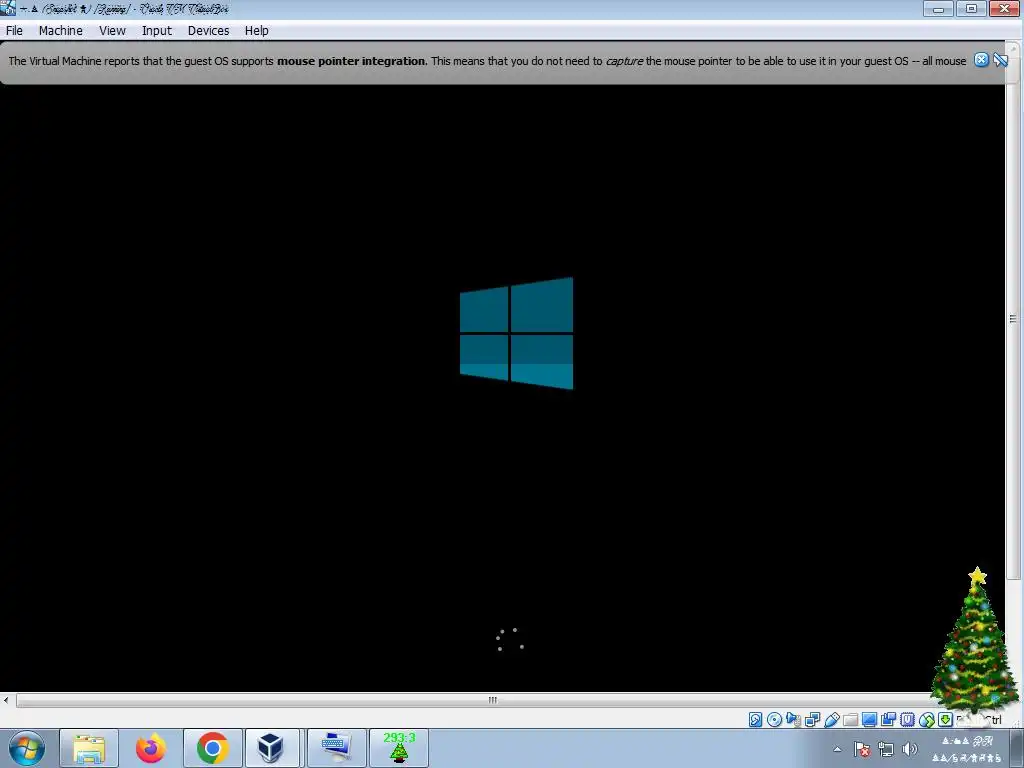The image size is (1024, 768).
Task: Click the vertical scrollbar thumb
Action: (1013, 319)
